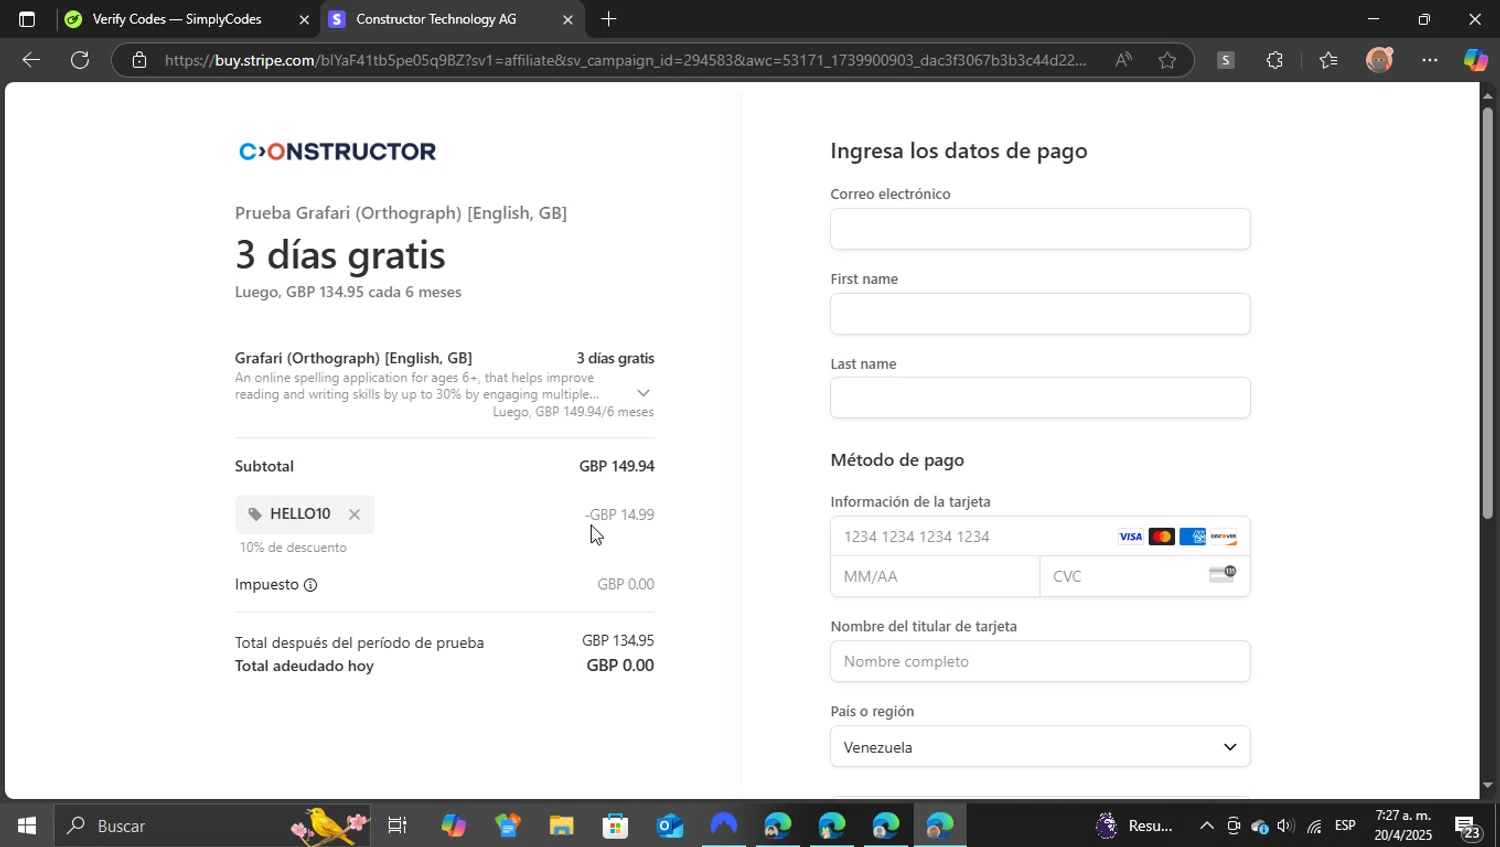Image resolution: width=1500 pixels, height=847 pixels.
Task: Focus the Last name field
Action: click(x=1040, y=398)
